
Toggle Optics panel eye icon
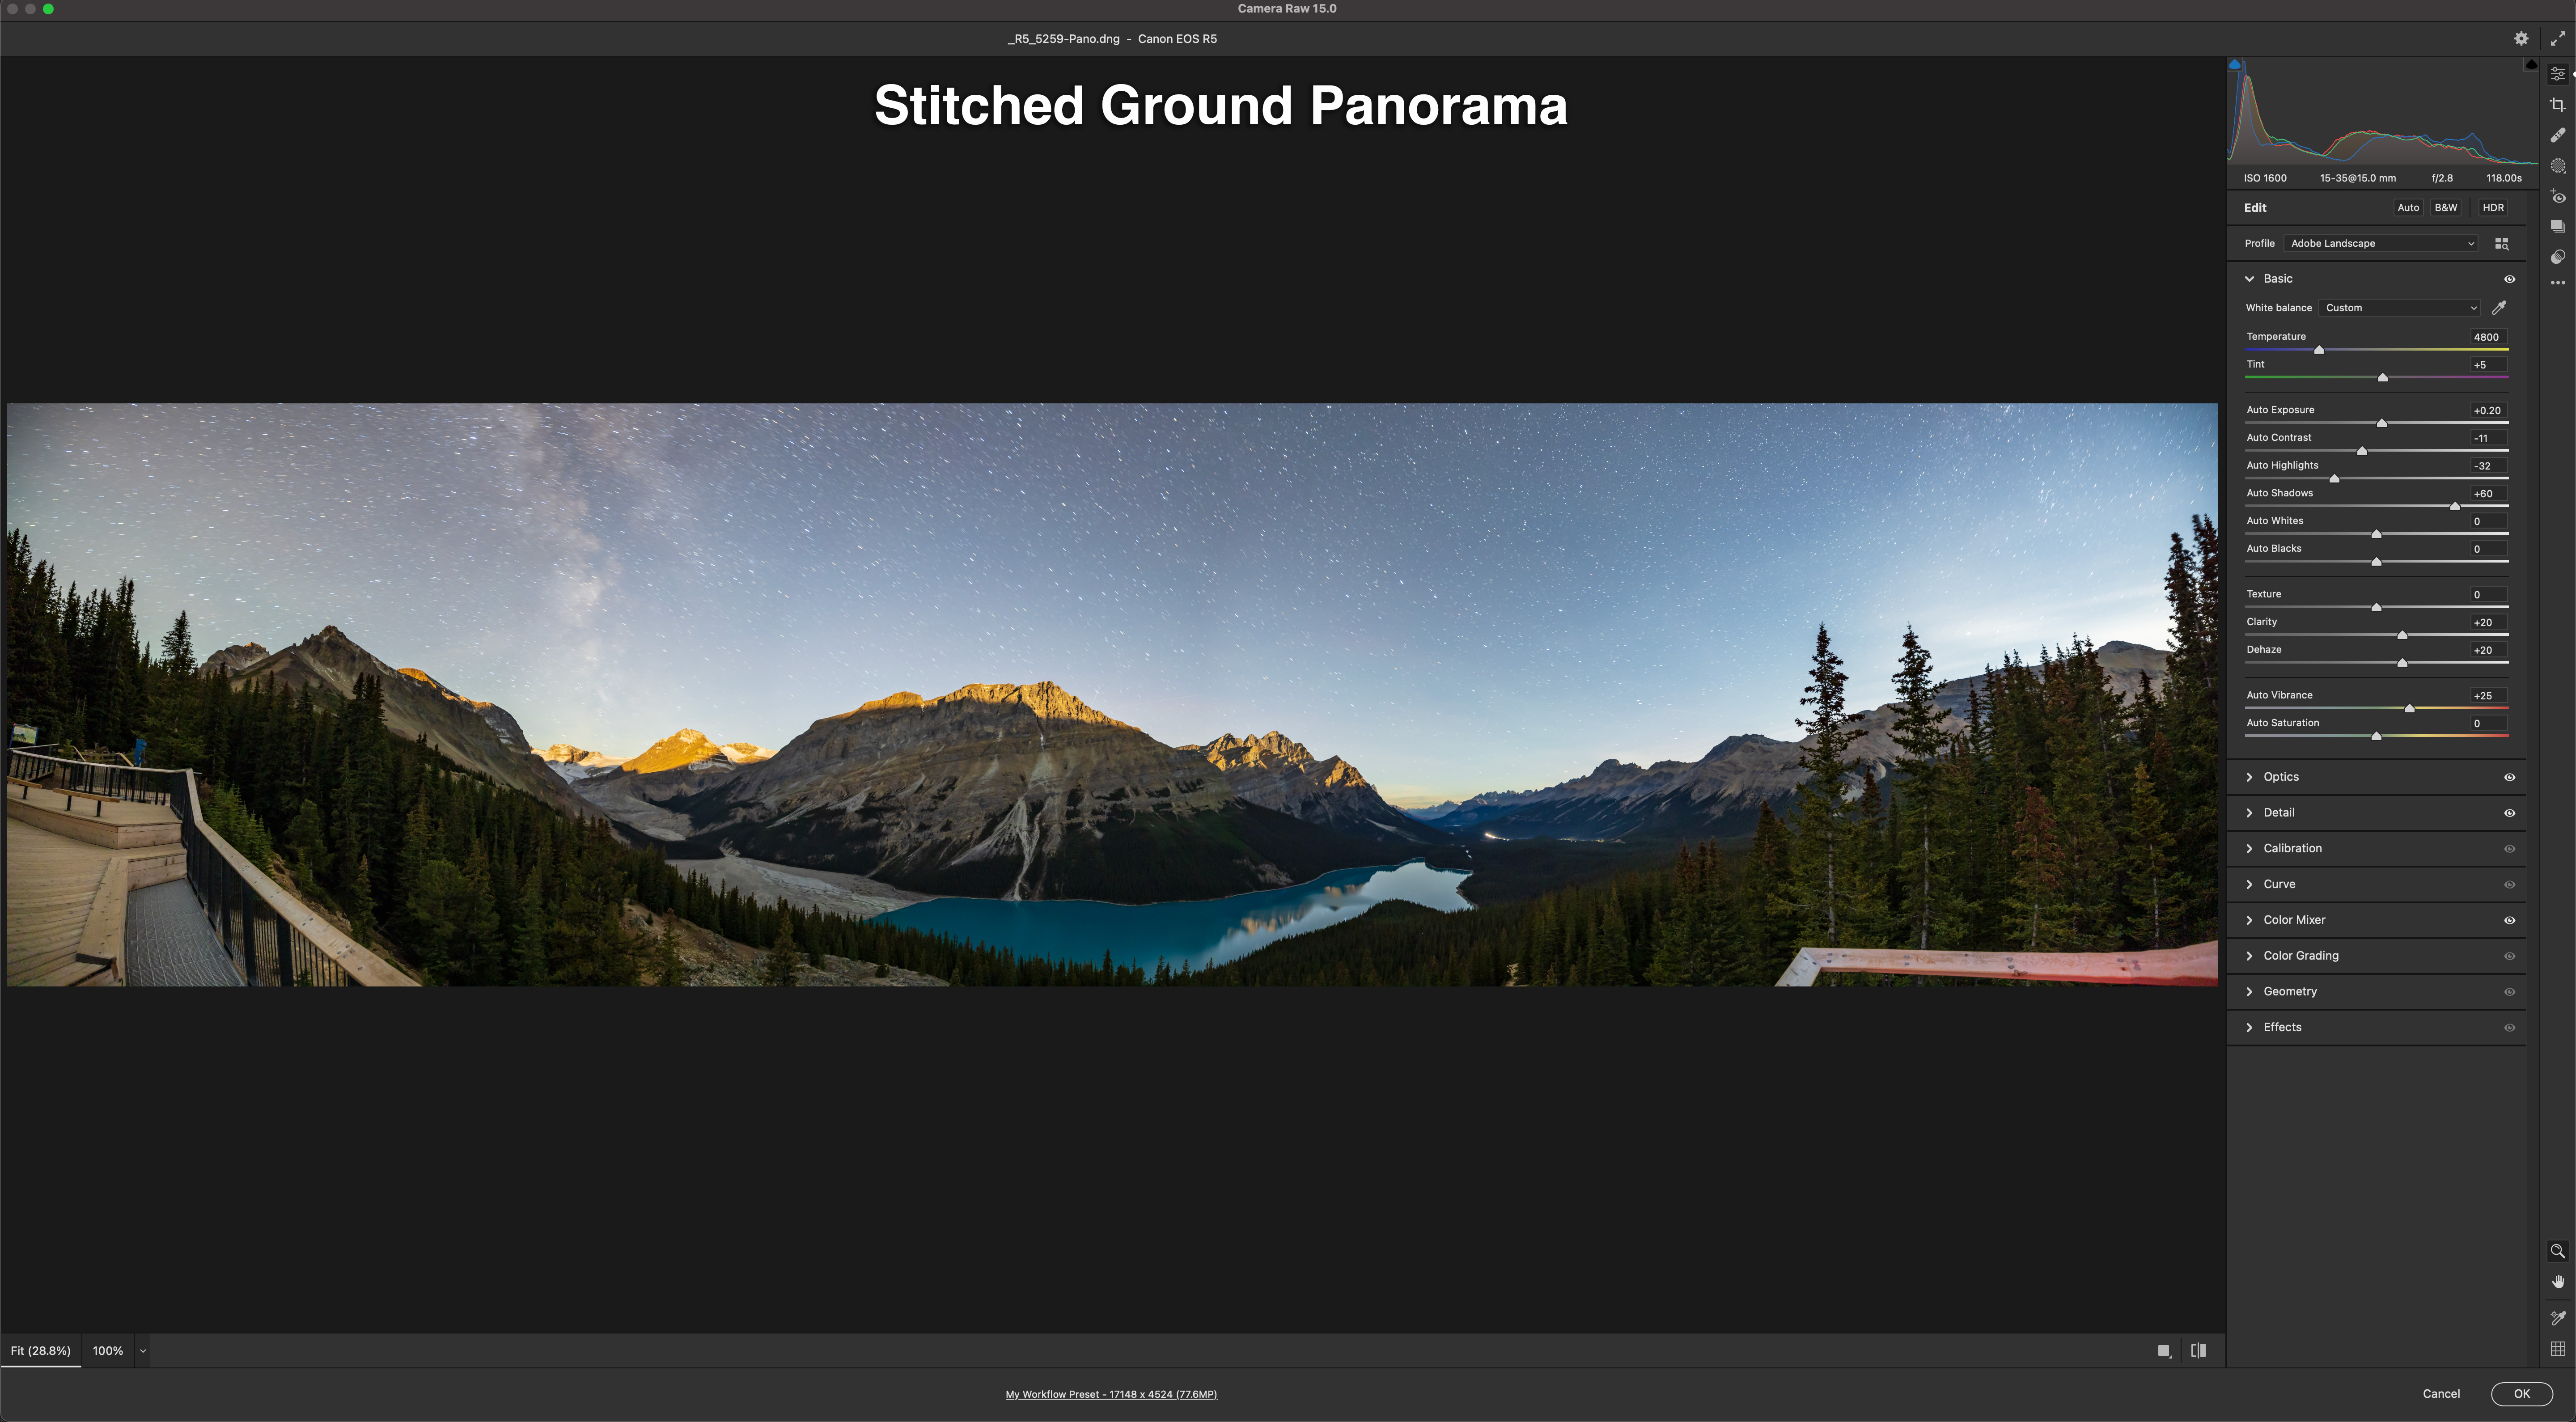pyautogui.click(x=2509, y=777)
